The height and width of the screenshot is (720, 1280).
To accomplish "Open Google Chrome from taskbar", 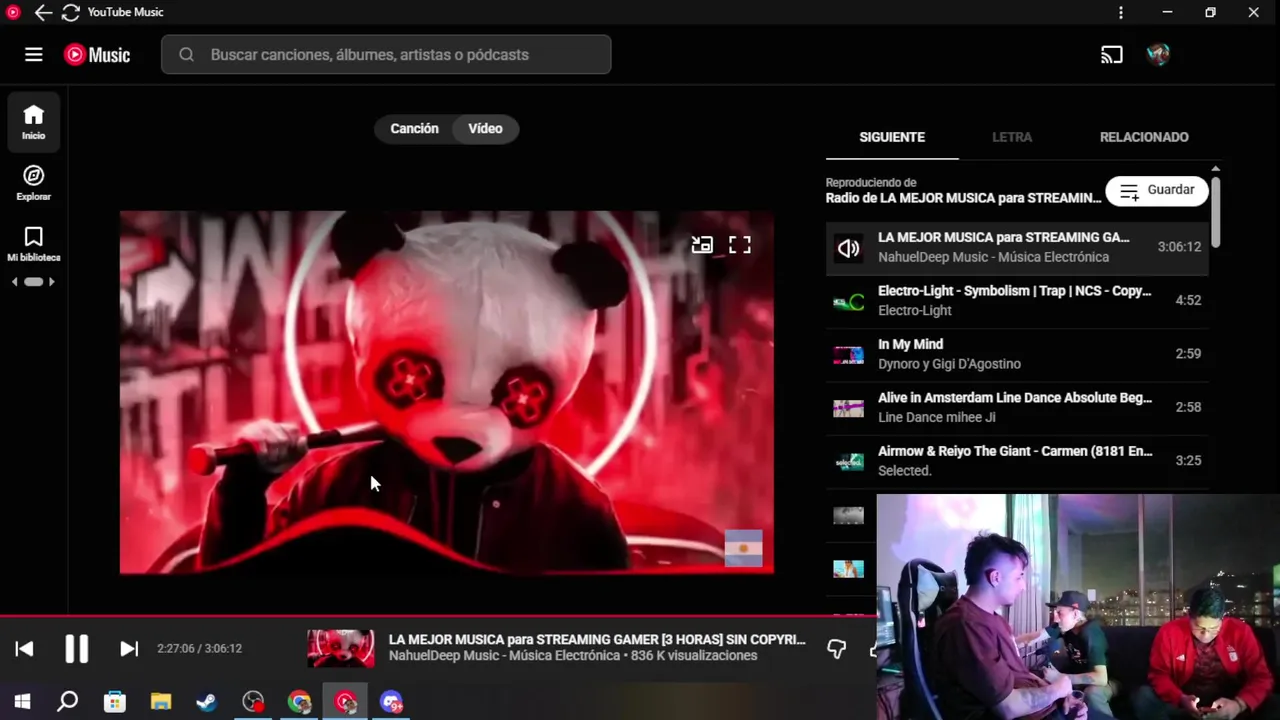I will pos(300,702).
